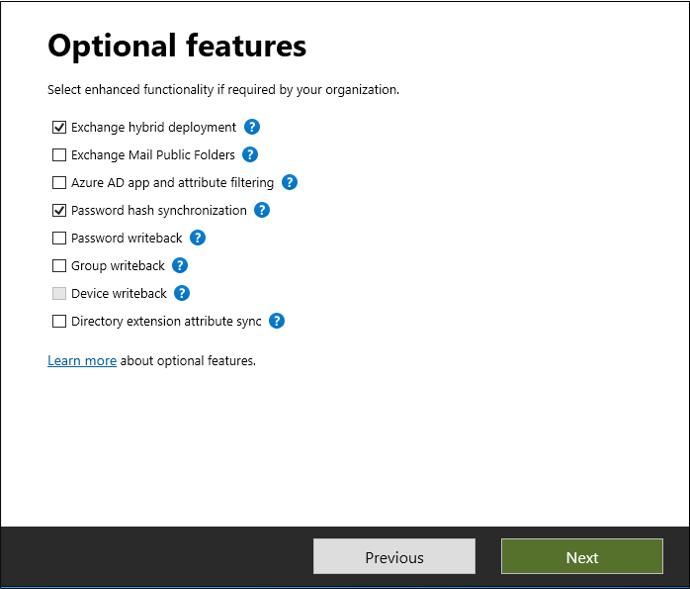Open help icon for Device writeback
Viewport: 690px width, 589px height.
182,293
